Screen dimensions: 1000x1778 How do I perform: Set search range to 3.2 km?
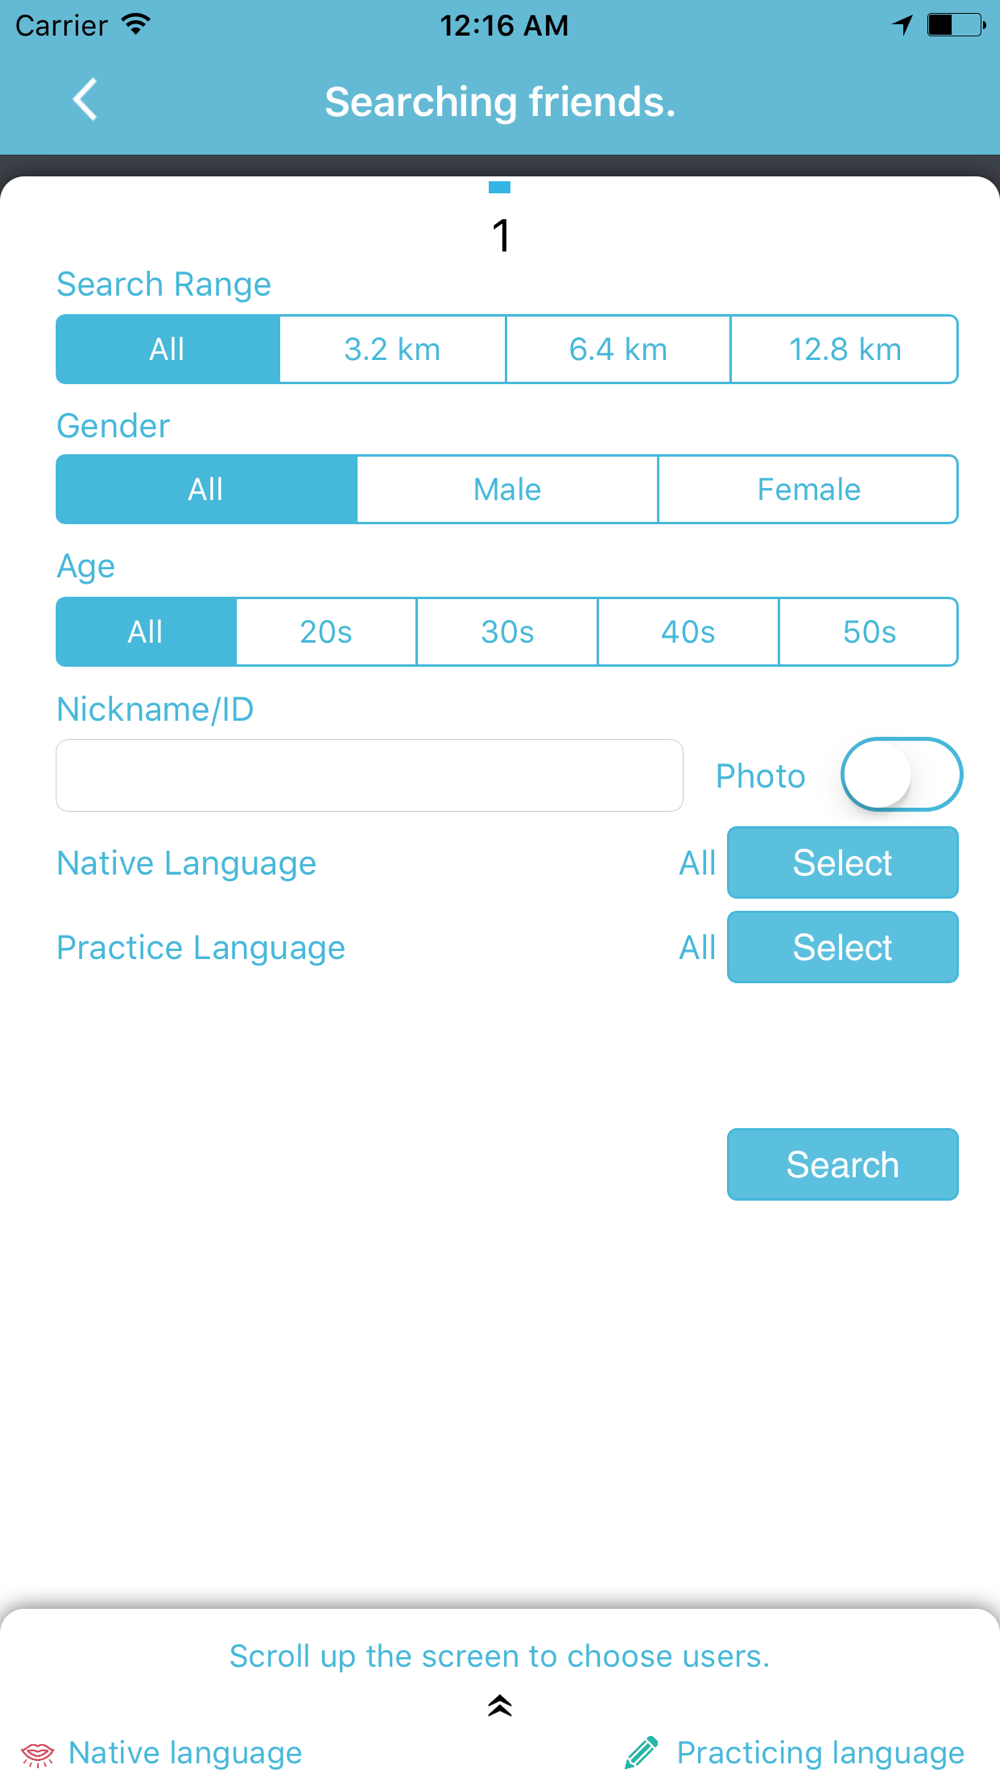(x=392, y=350)
